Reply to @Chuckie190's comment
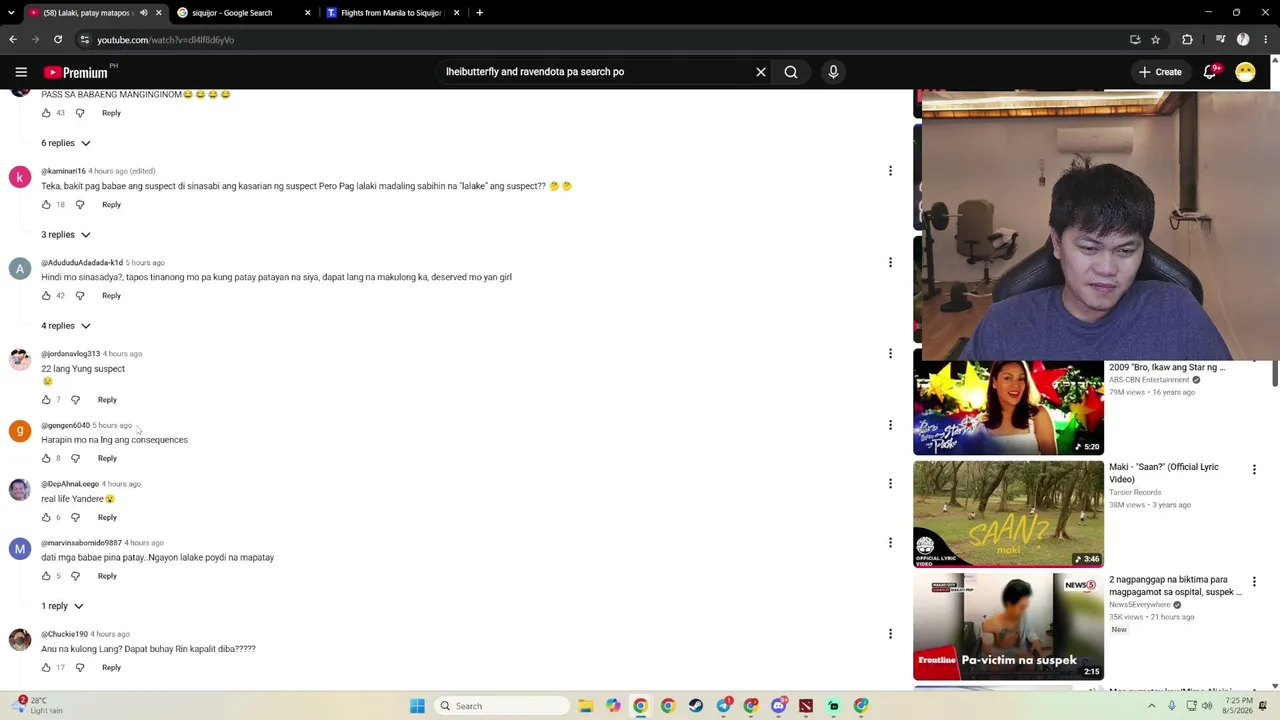 111,667
